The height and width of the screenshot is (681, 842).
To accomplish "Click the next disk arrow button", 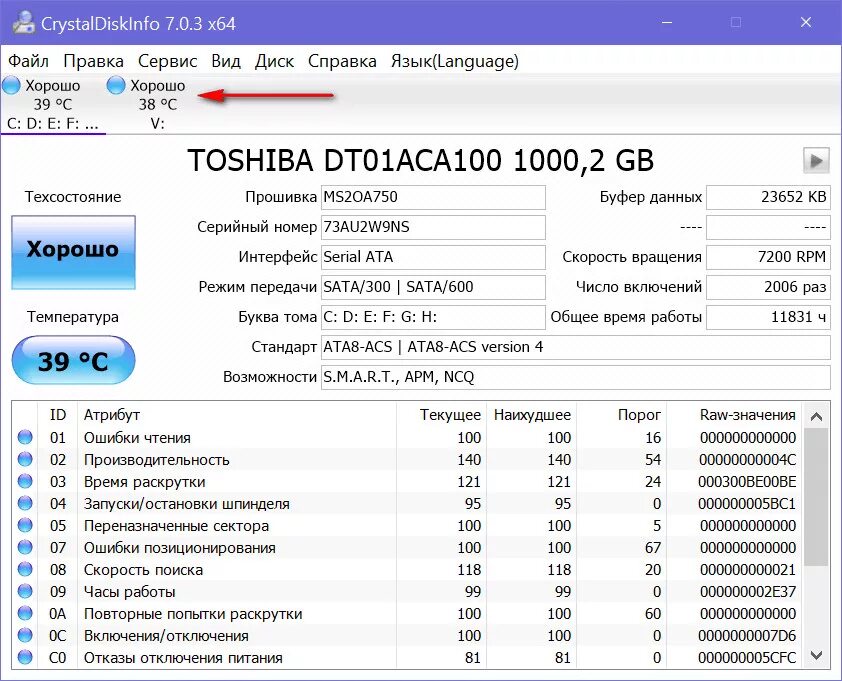I will point(816,160).
